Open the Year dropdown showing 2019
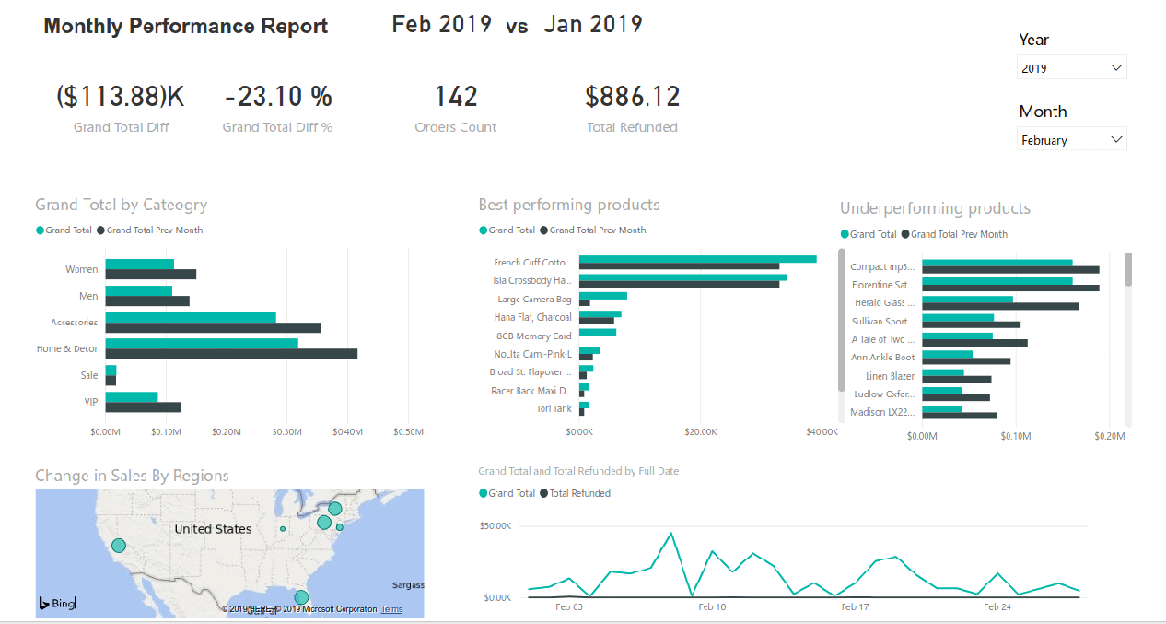The image size is (1166, 624). point(1072,67)
